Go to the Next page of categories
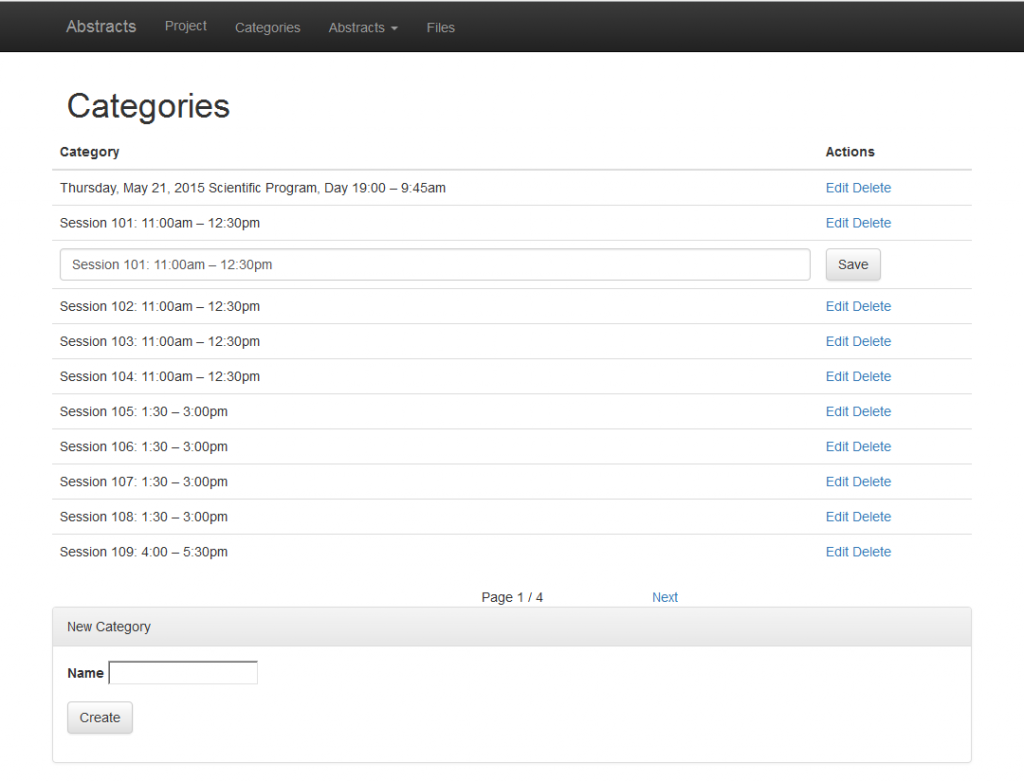 point(664,597)
